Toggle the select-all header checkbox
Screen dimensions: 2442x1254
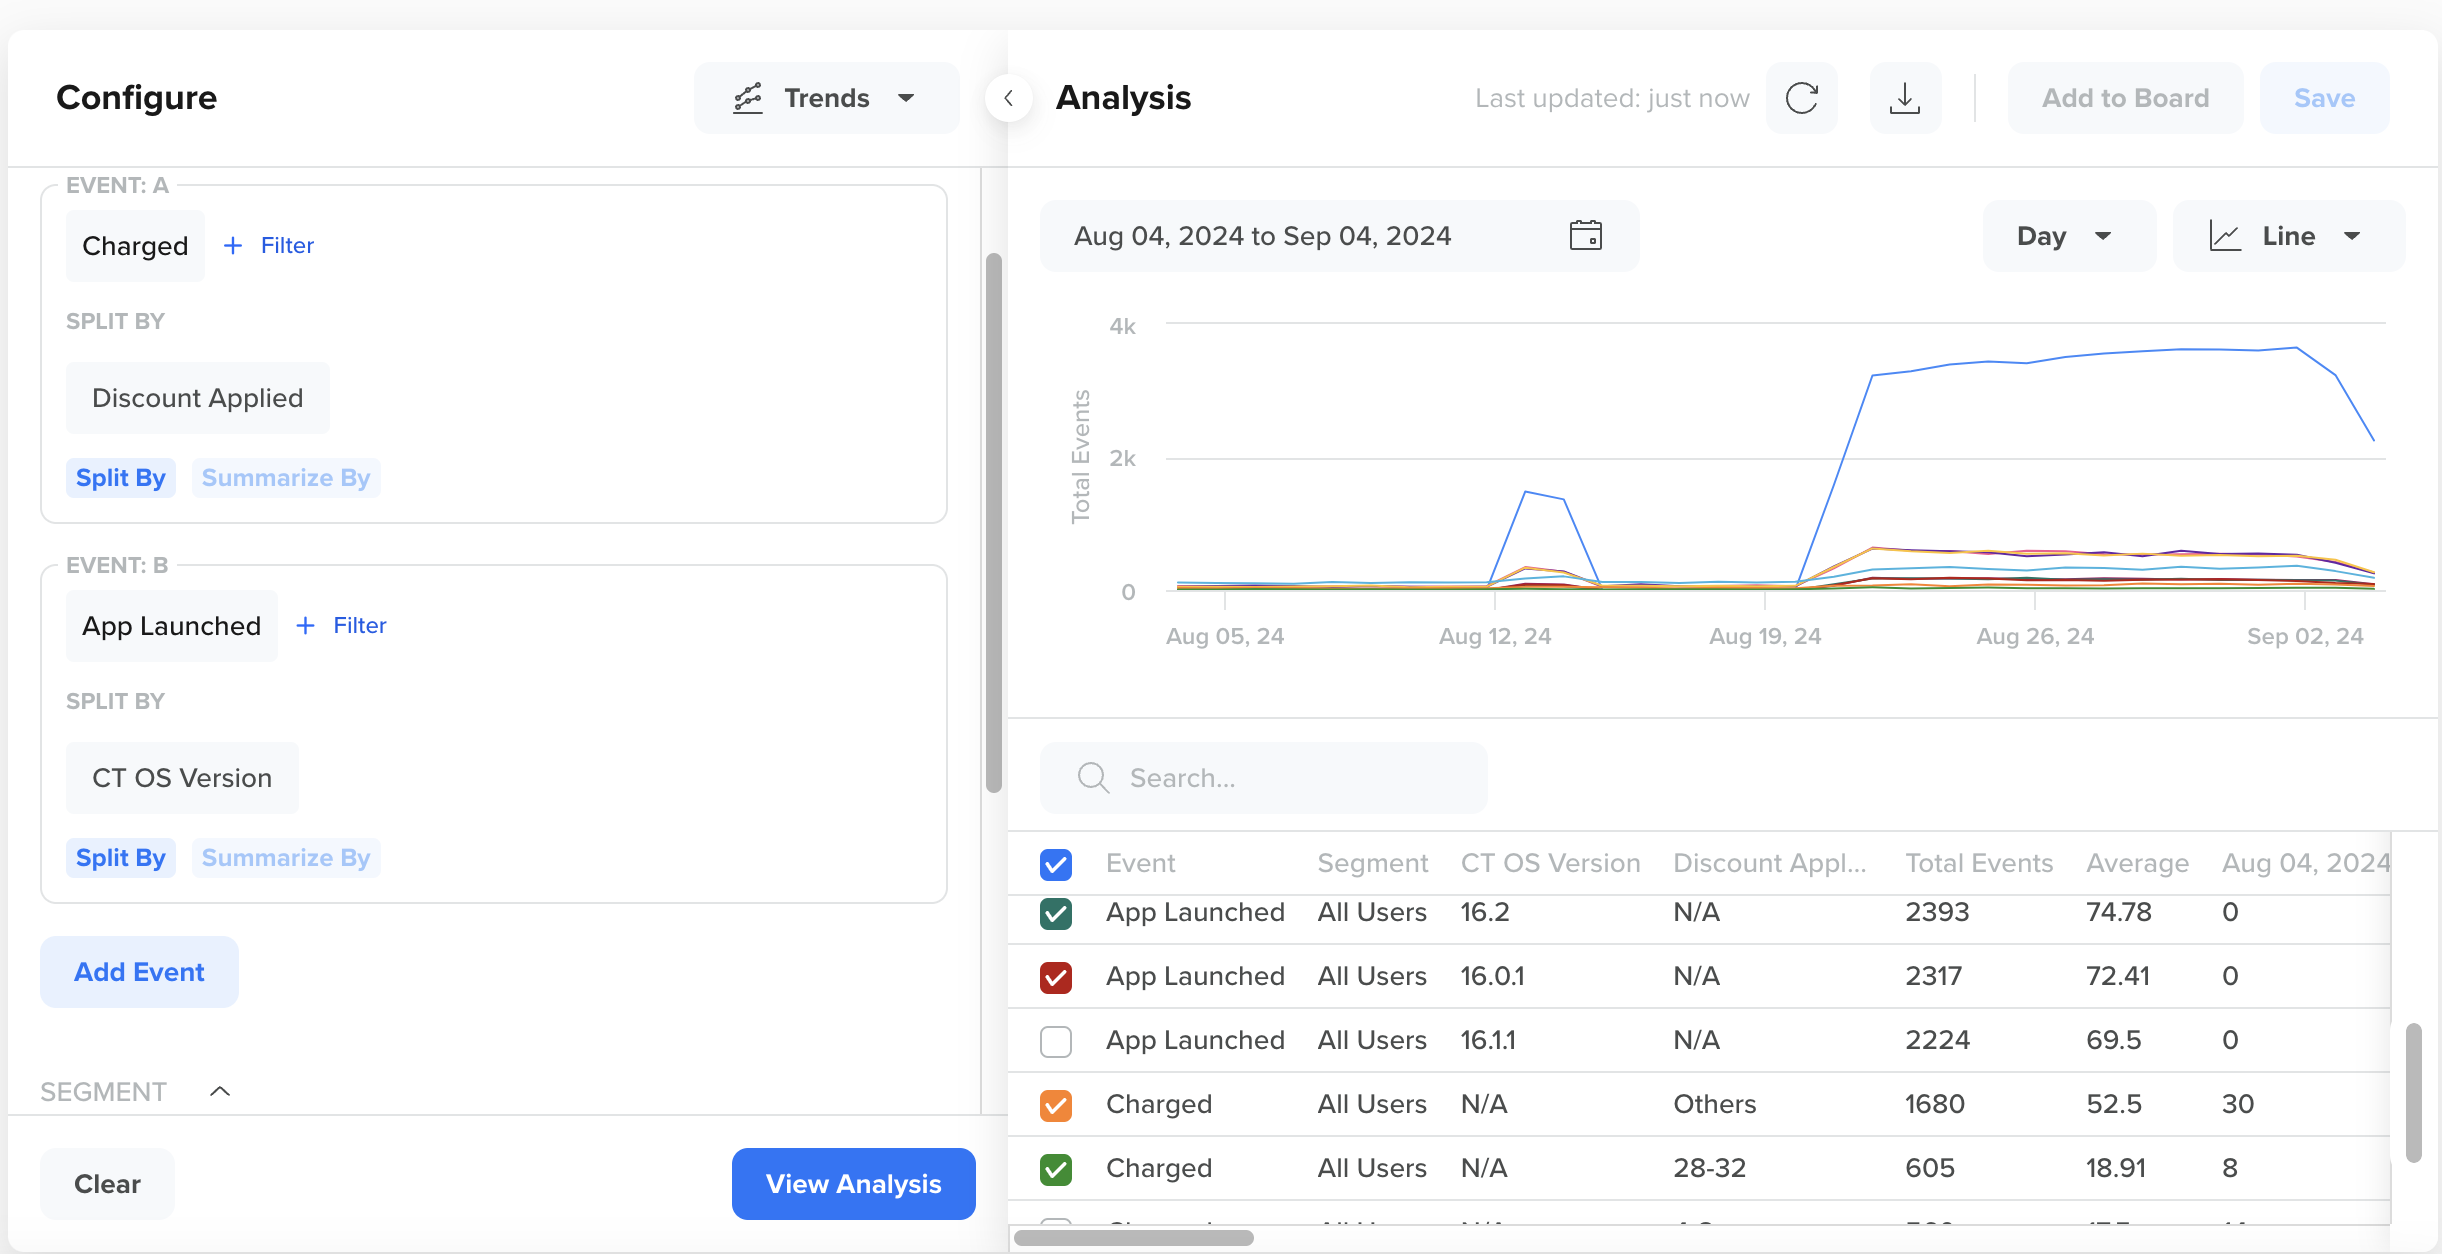click(x=1056, y=864)
